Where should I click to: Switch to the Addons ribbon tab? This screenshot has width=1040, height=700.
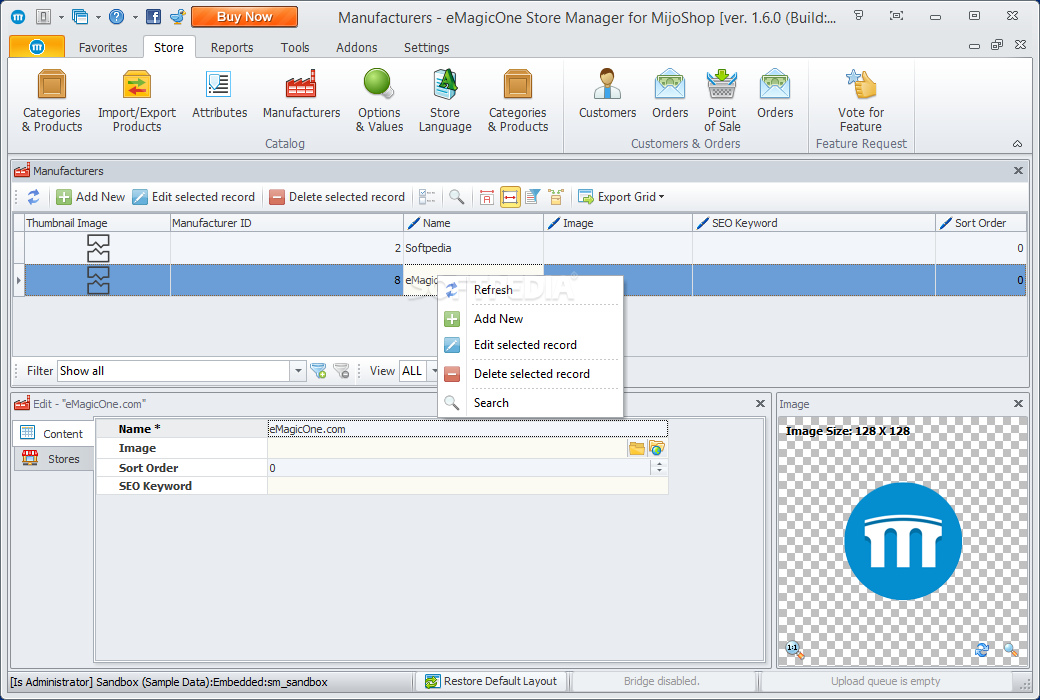click(x=356, y=48)
